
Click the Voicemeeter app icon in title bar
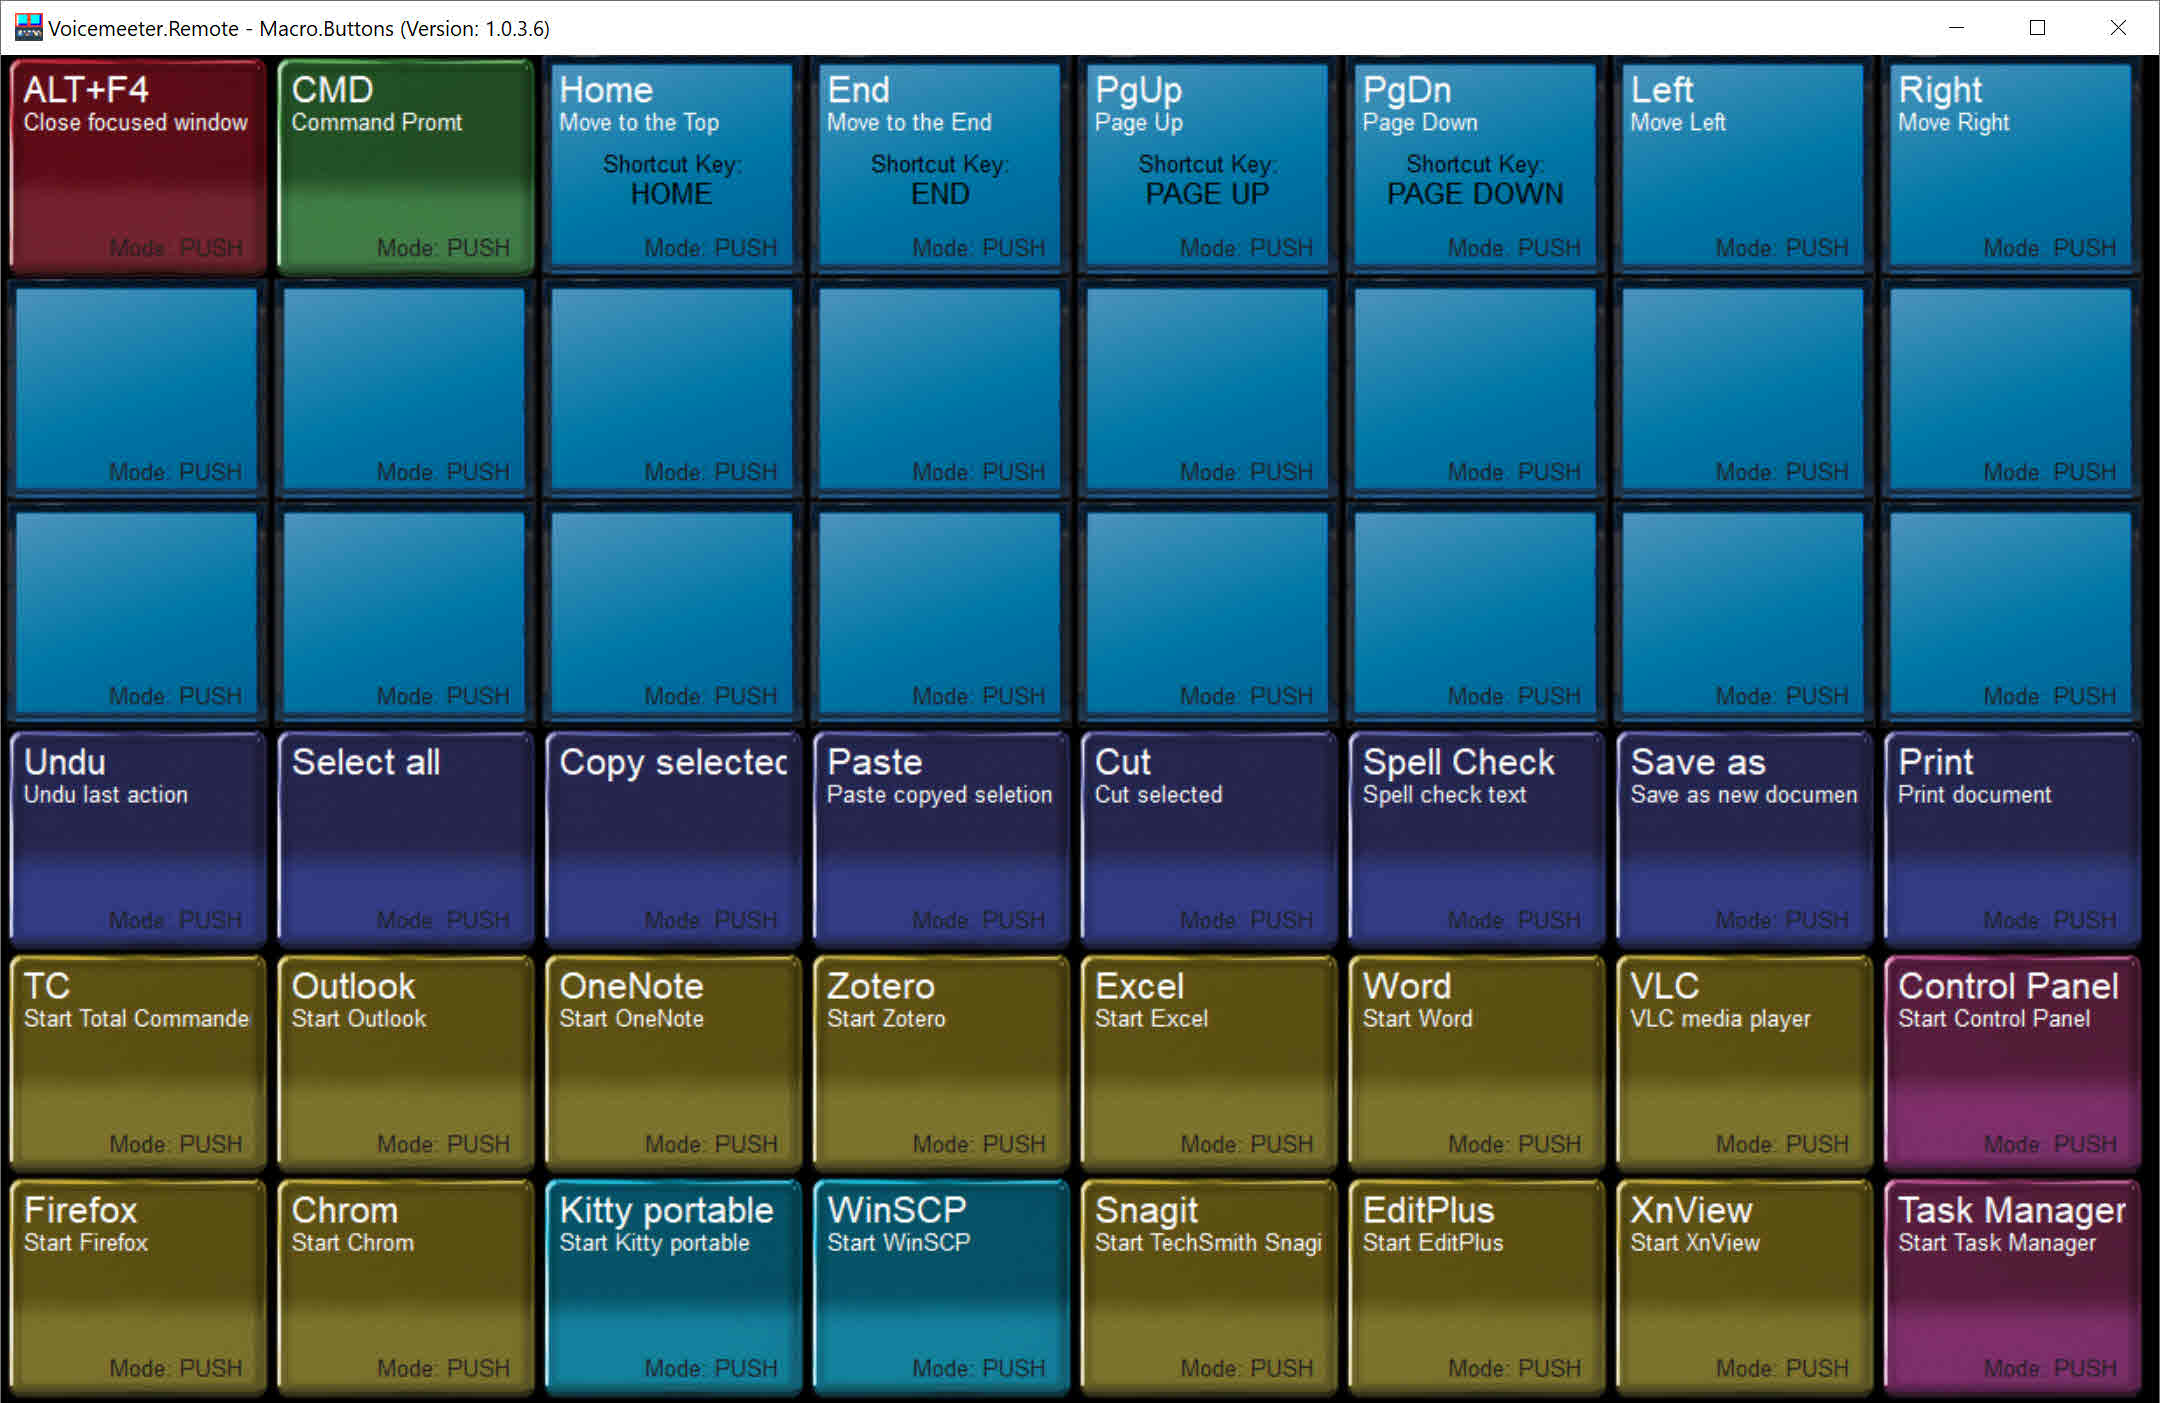pyautogui.click(x=28, y=27)
